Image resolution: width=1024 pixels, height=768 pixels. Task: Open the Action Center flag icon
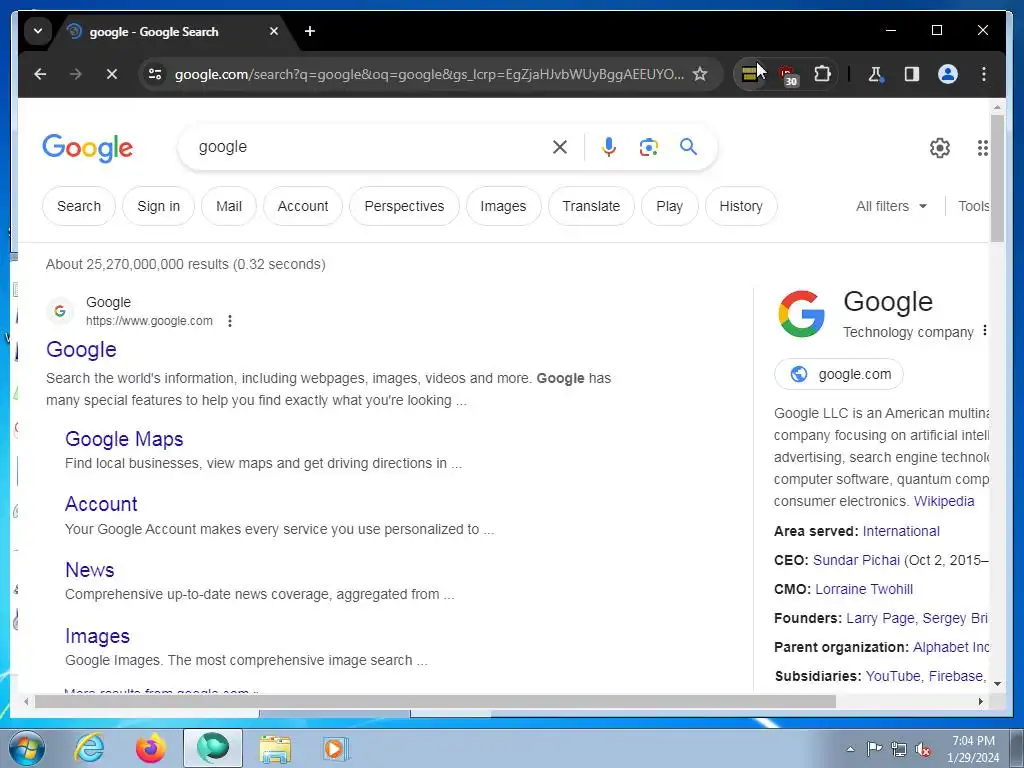[874, 749]
